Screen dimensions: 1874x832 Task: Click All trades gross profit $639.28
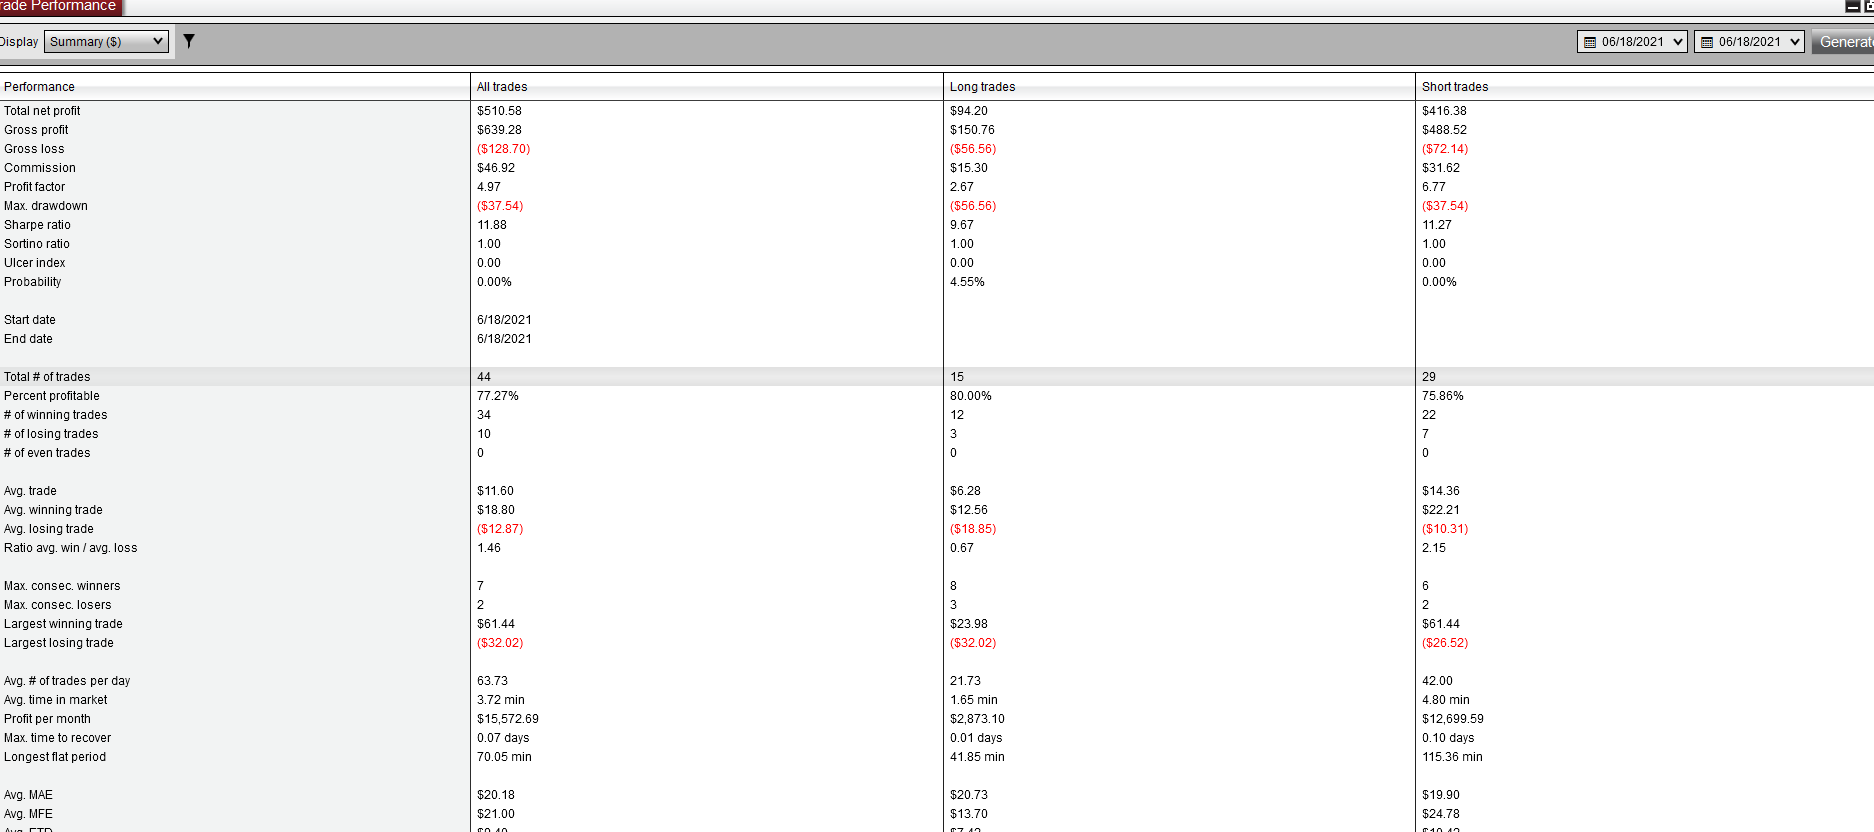(x=499, y=130)
